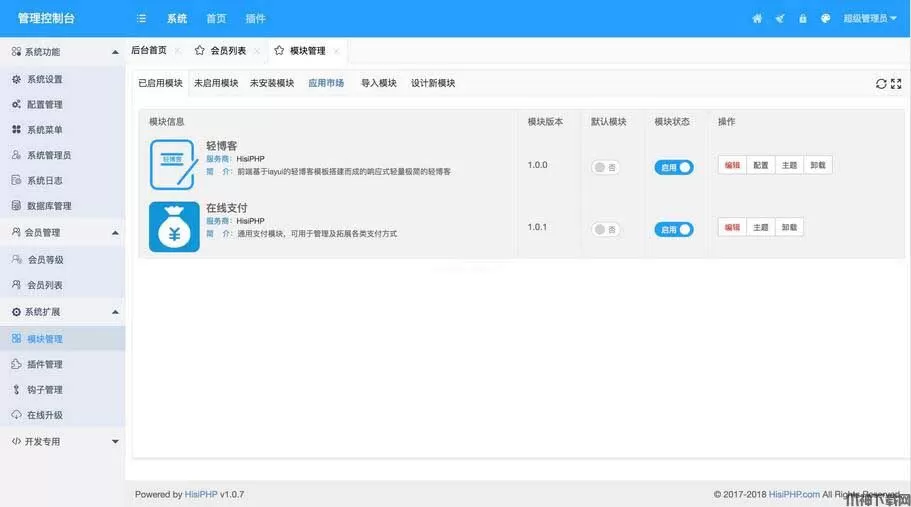
Task: Open 钩子管理 in sidebar
Action: click(62, 390)
